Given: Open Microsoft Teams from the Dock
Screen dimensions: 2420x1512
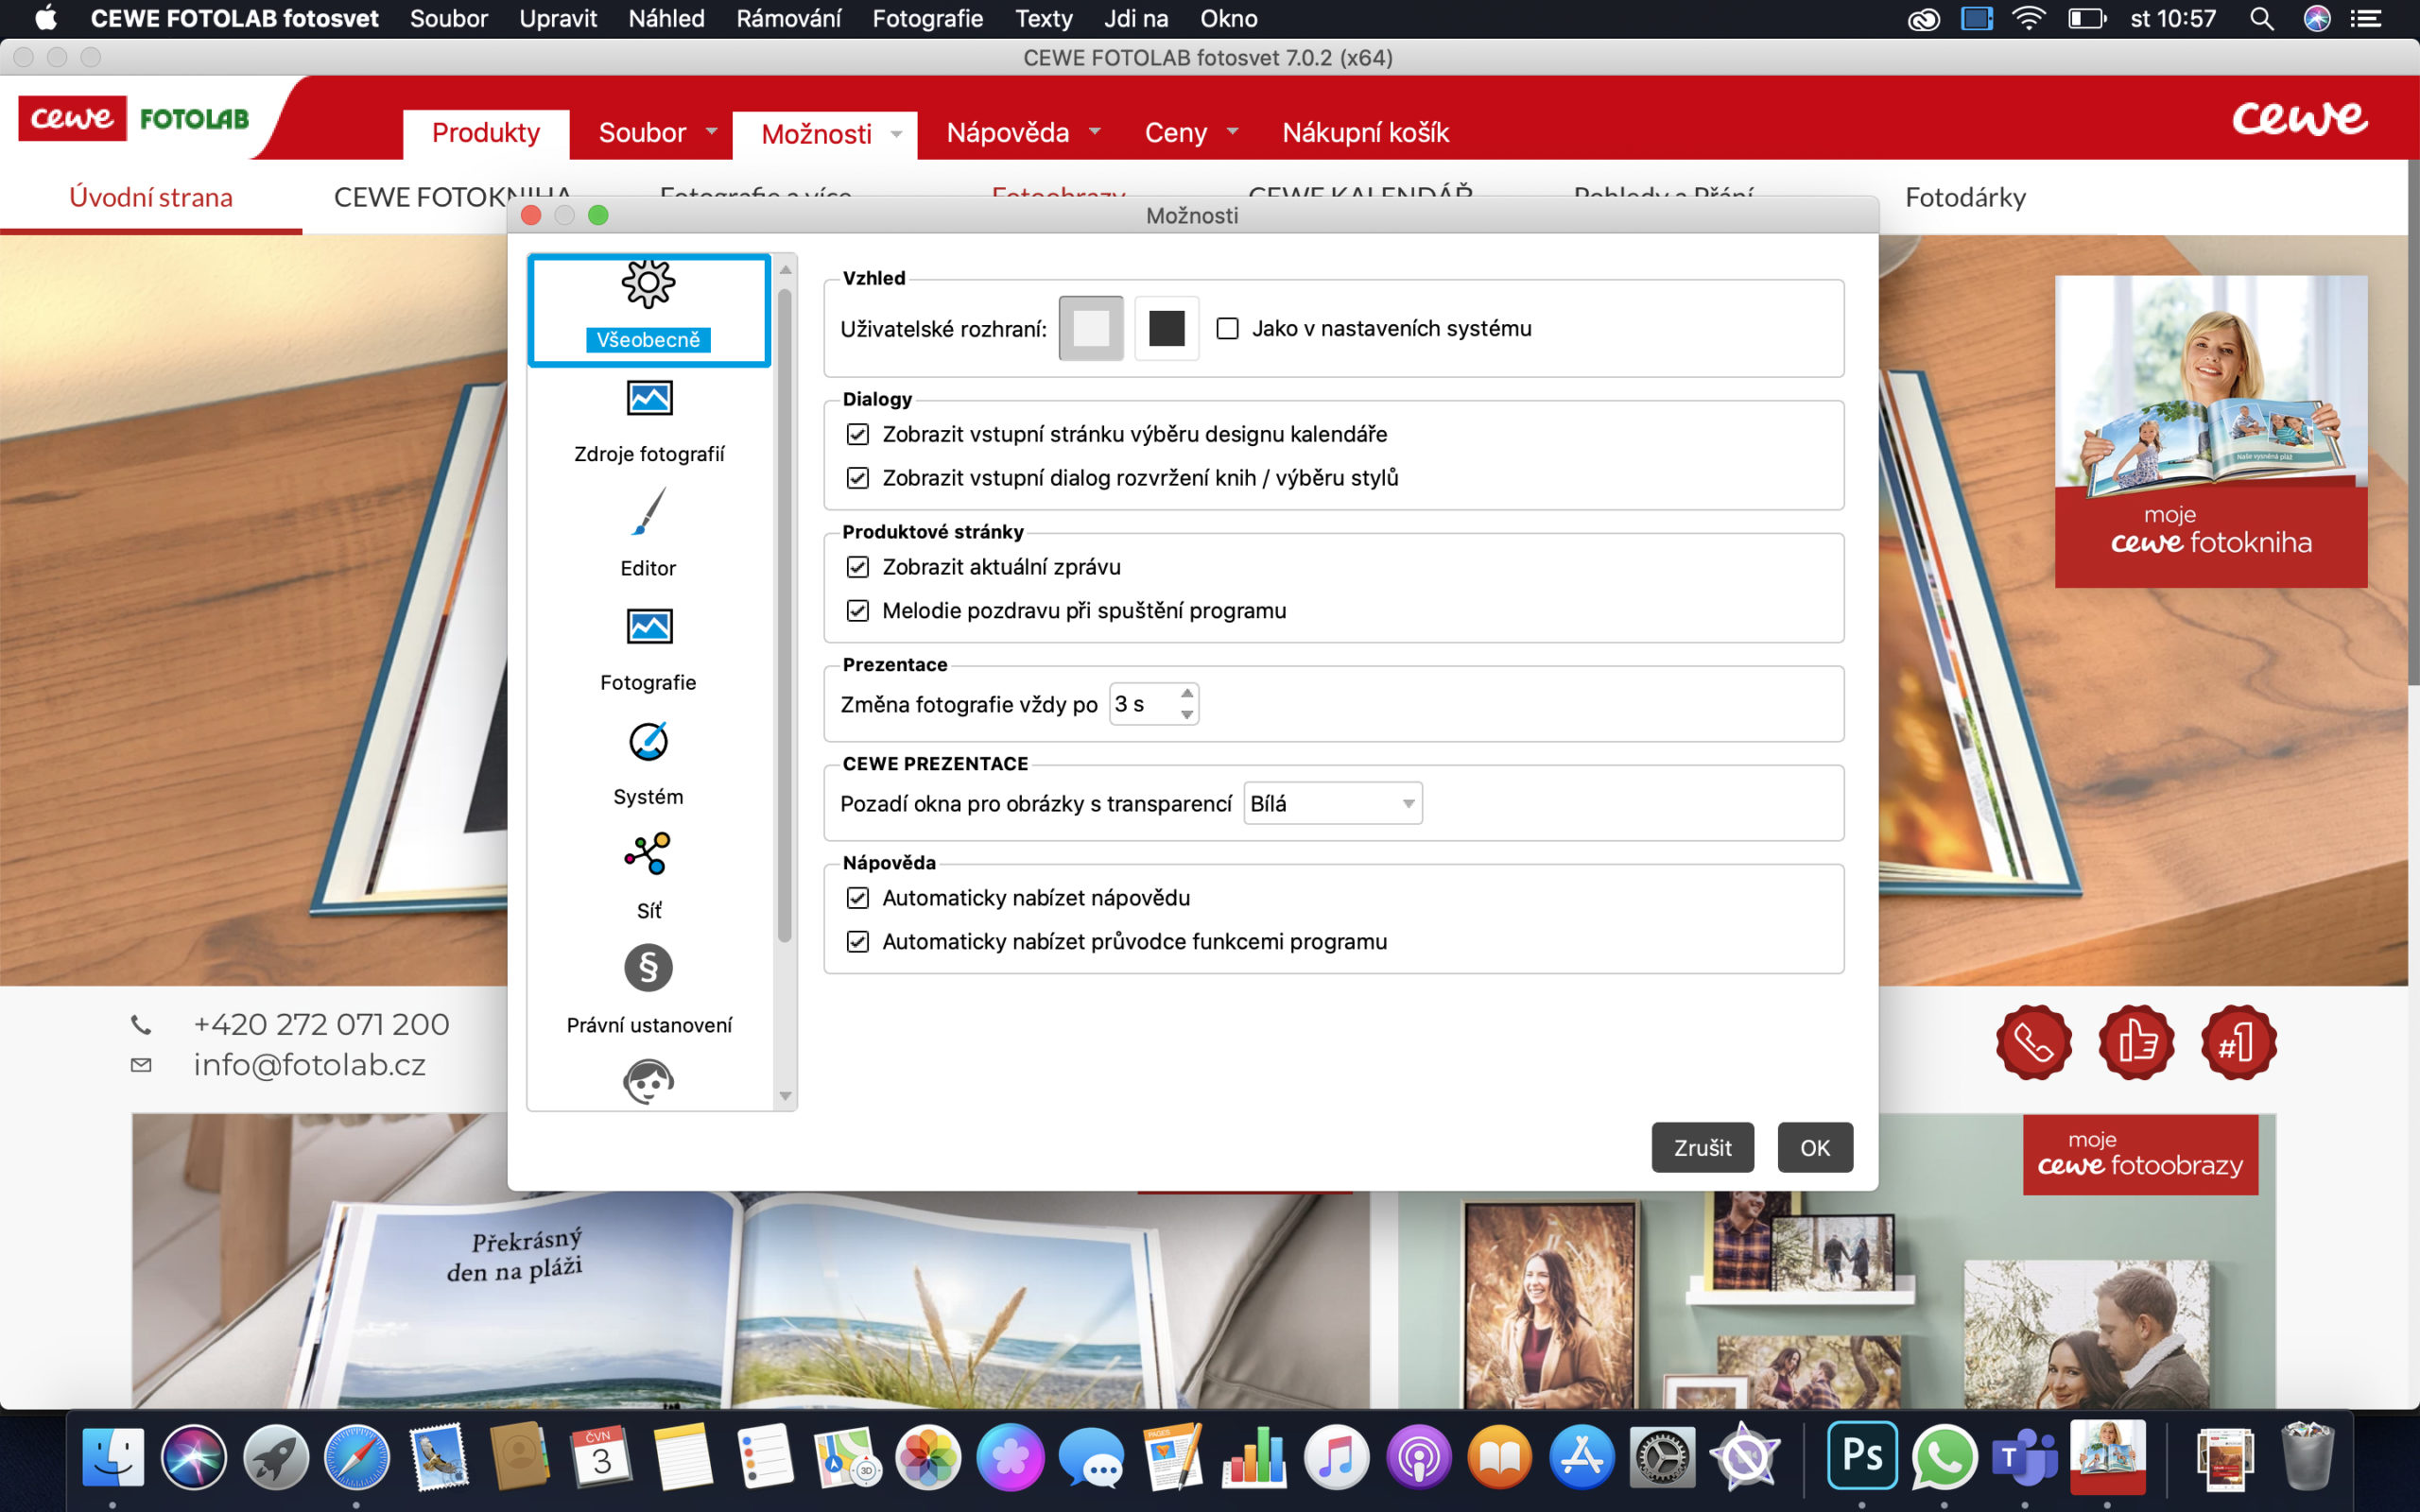Looking at the screenshot, I should (x=2026, y=1456).
